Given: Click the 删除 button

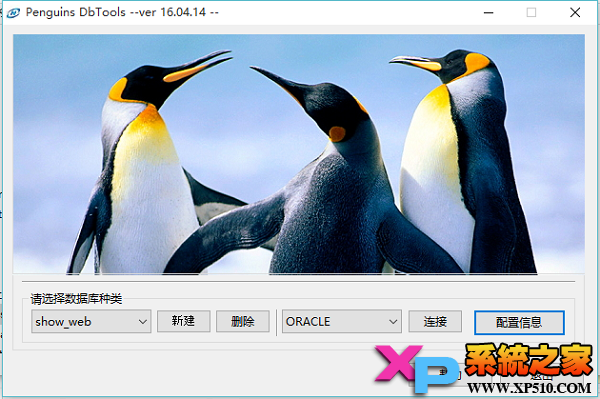Looking at the screenshot, I should (243, 321).
